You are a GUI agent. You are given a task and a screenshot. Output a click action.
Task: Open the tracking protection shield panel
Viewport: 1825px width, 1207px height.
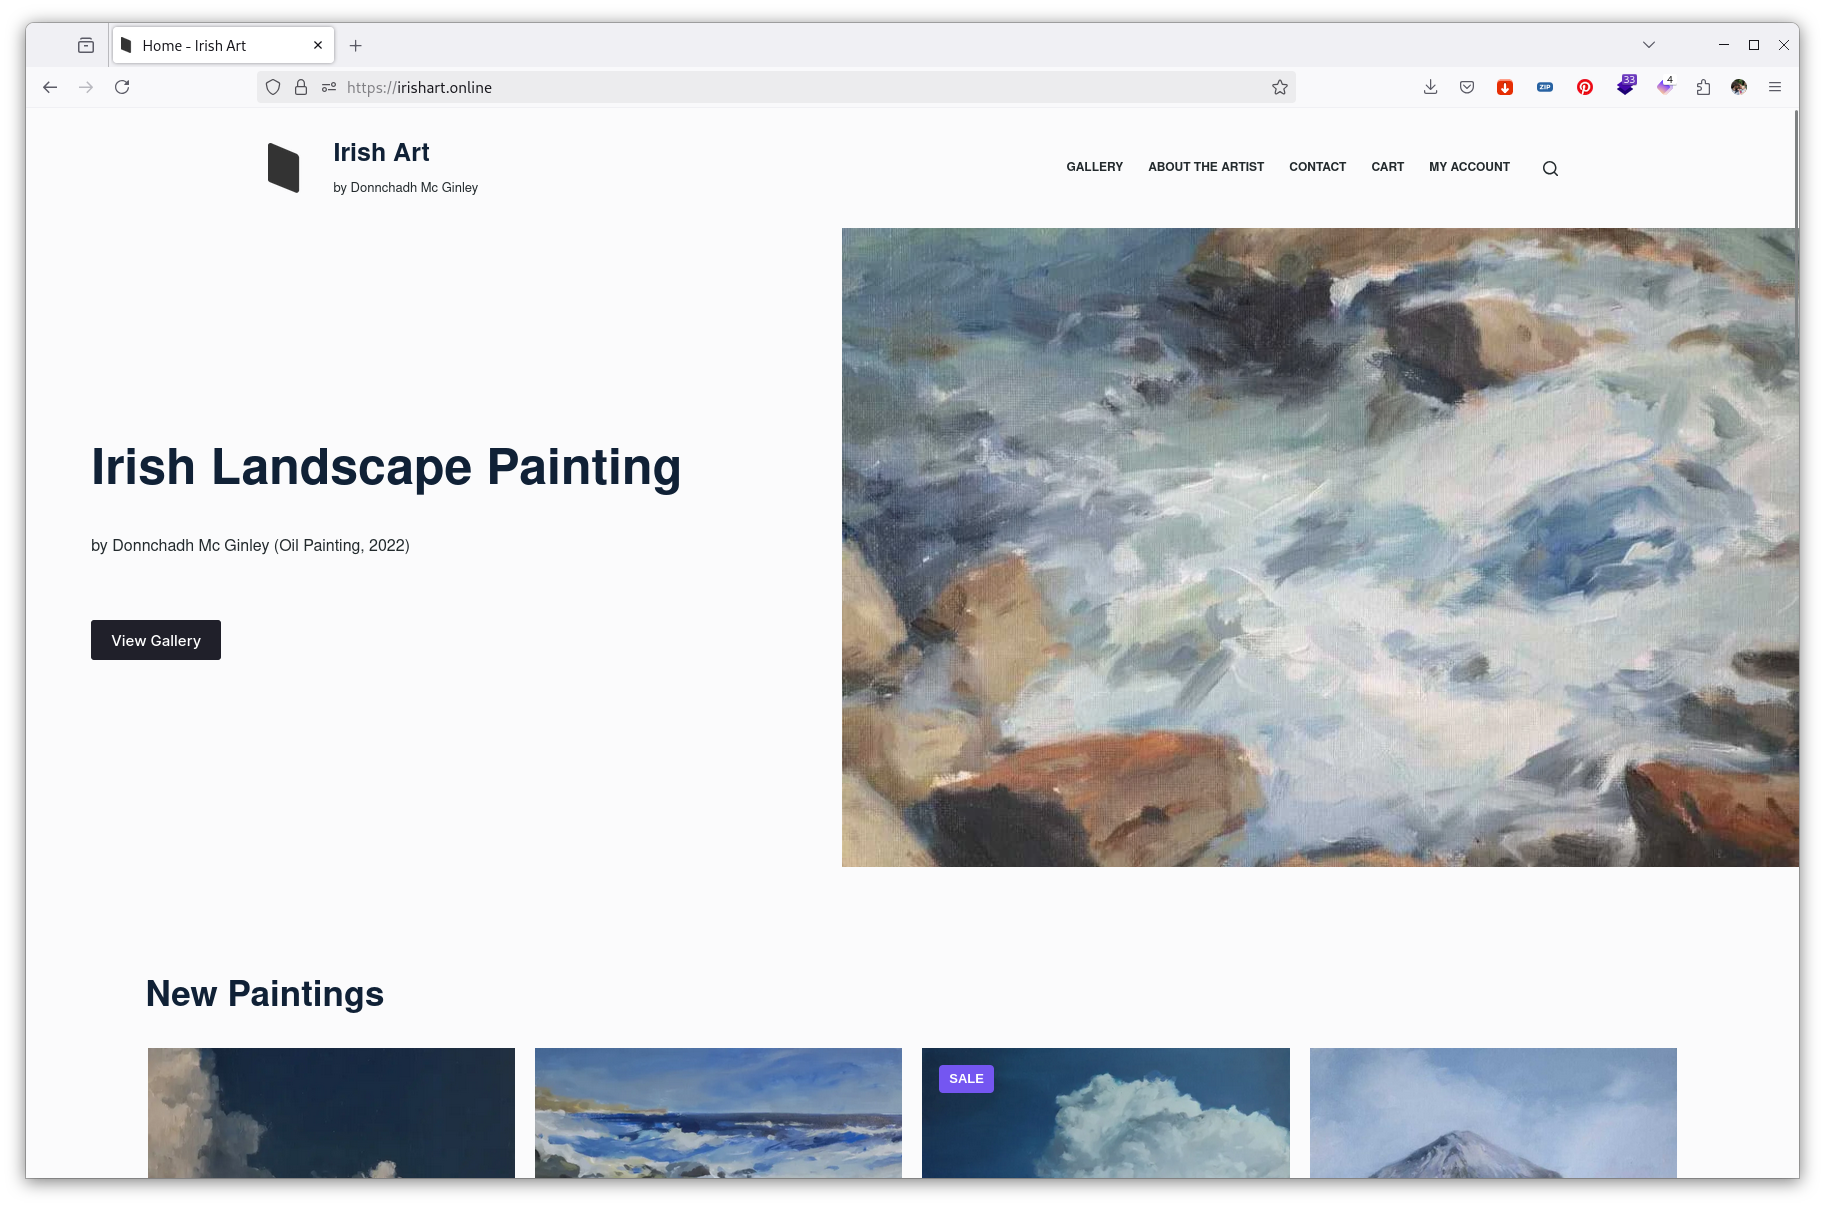(x=273, y=87)
